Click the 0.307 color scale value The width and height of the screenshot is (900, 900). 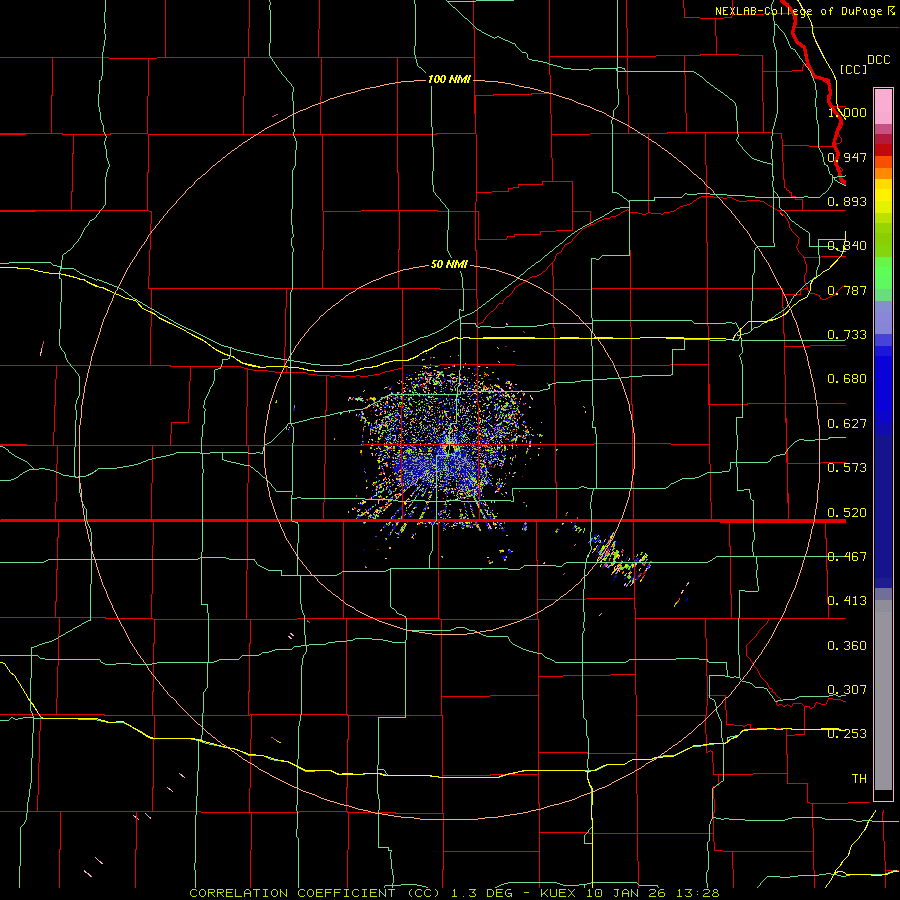tap(847, 690)
